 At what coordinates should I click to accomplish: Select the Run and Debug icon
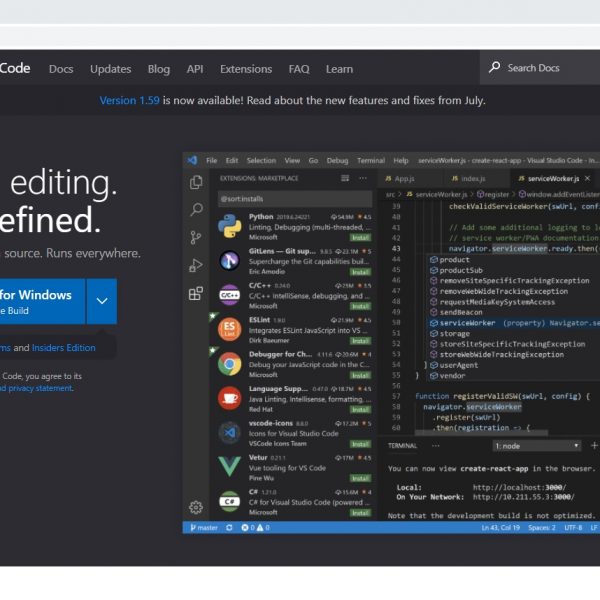point(196,265)
